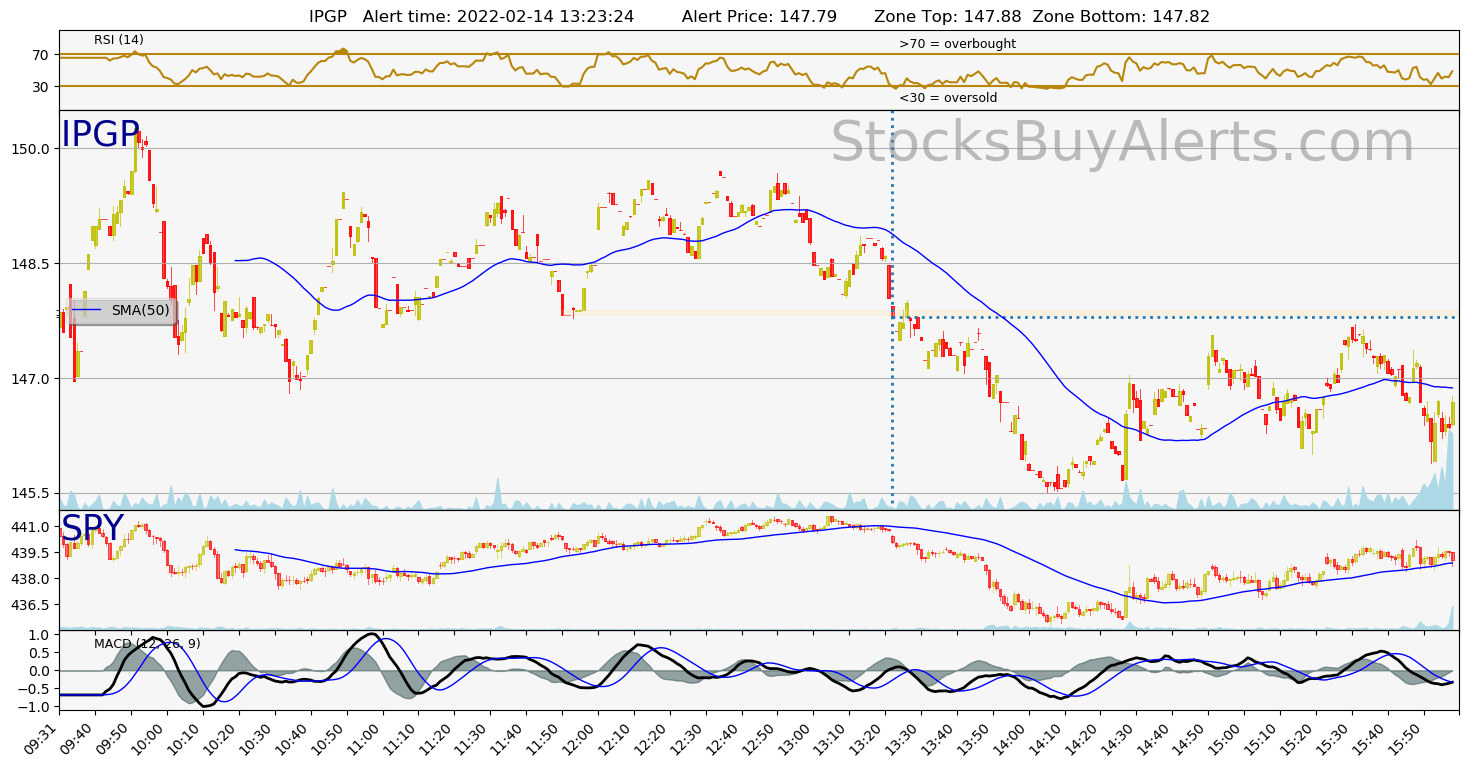Viewport: 1474px width, 768px height.
Task: Click the MACD 0.0 axis label
Action: (x=40, y=671)
